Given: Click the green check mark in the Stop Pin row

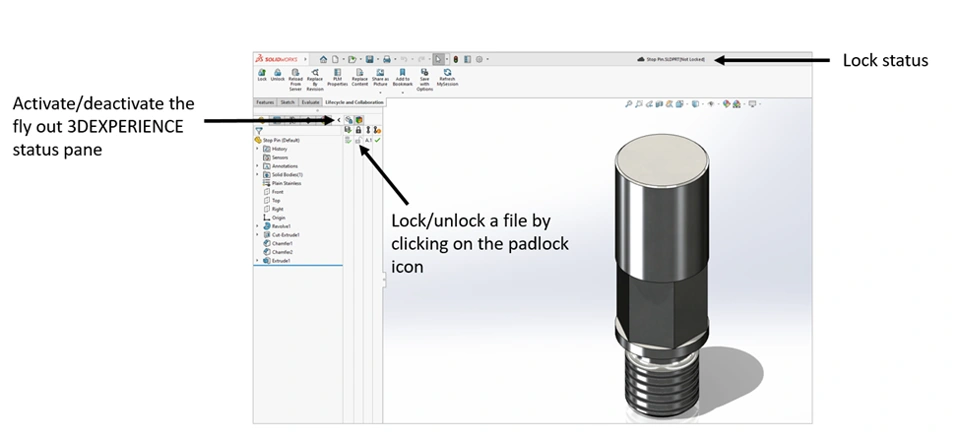Looking at the screenshot, I should coord(378,140).
